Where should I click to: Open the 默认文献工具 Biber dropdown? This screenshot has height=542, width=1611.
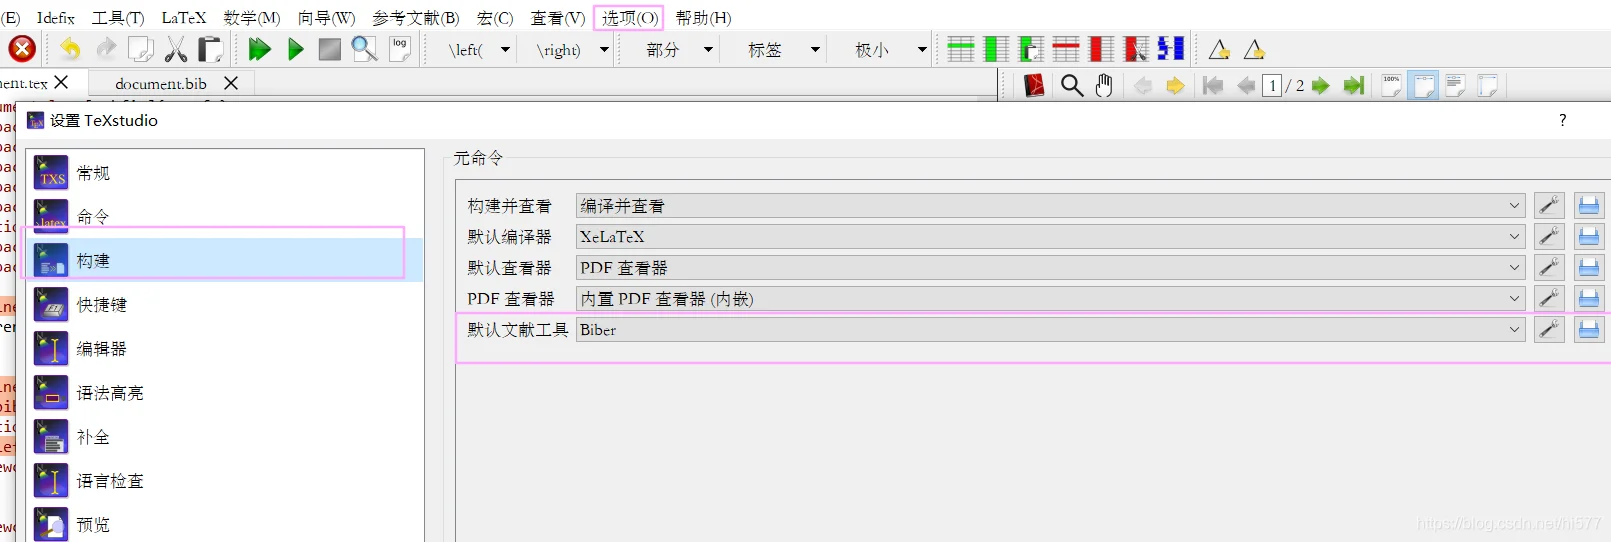pos(1050,330)
